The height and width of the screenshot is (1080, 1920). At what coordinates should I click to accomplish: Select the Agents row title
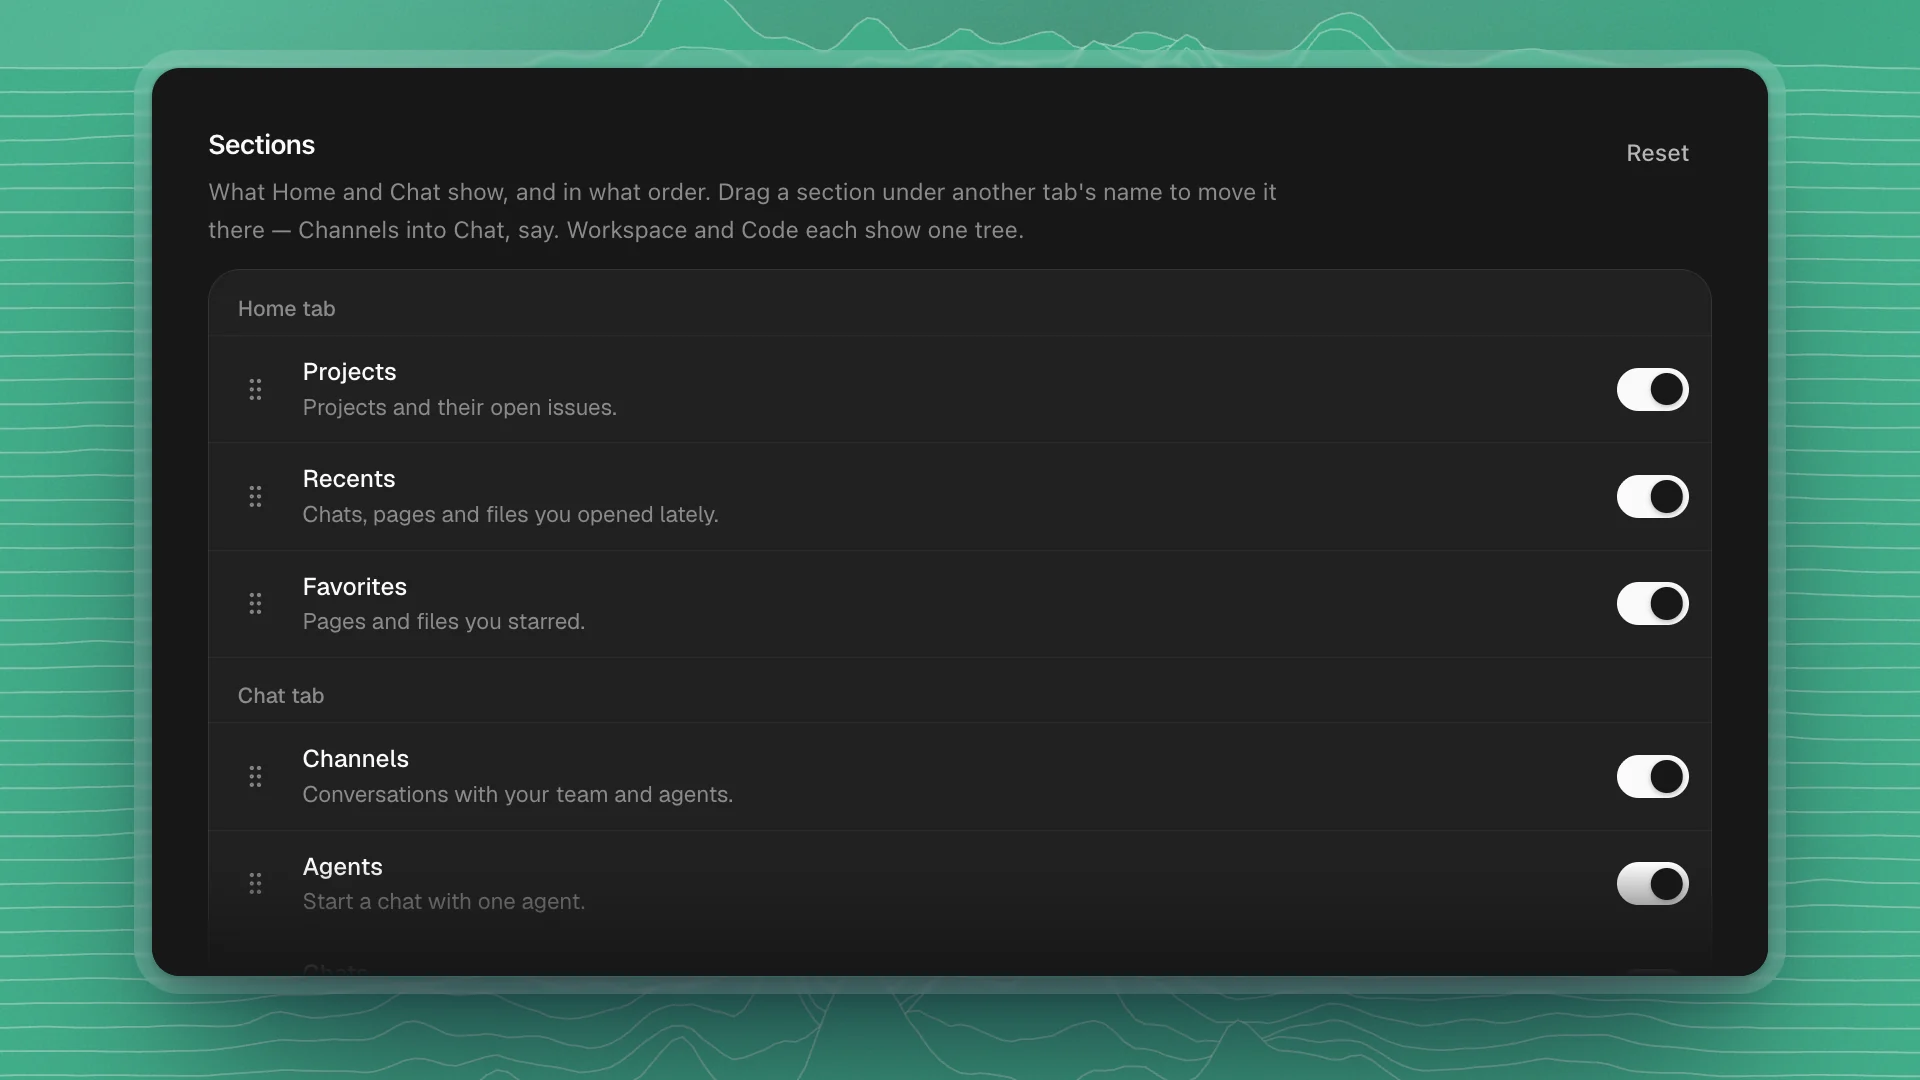[x=343, y=867]
